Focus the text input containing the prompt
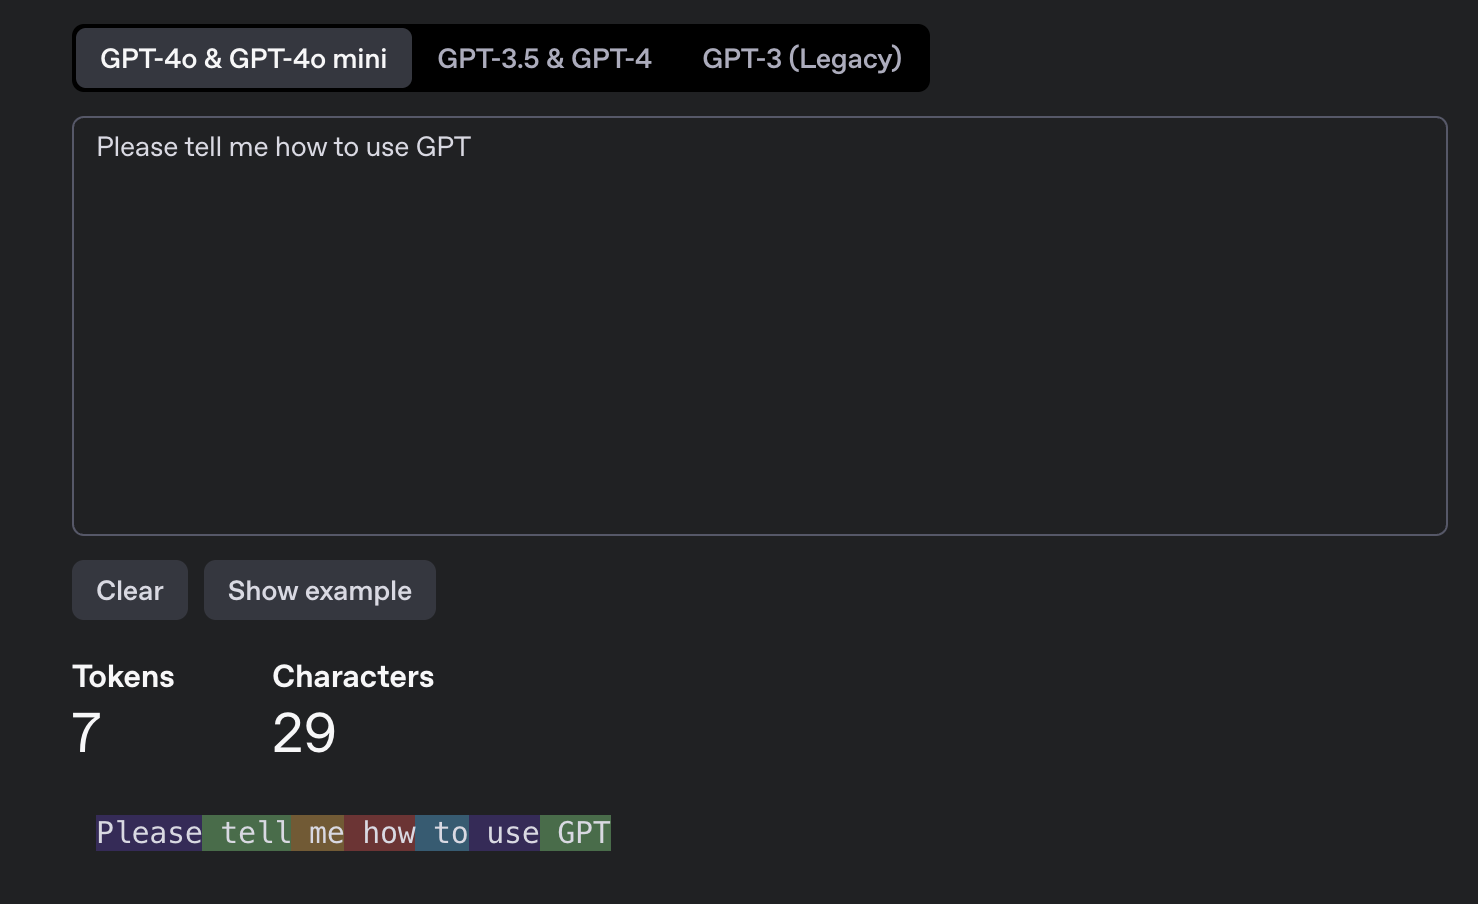 (x=760, y=326)
